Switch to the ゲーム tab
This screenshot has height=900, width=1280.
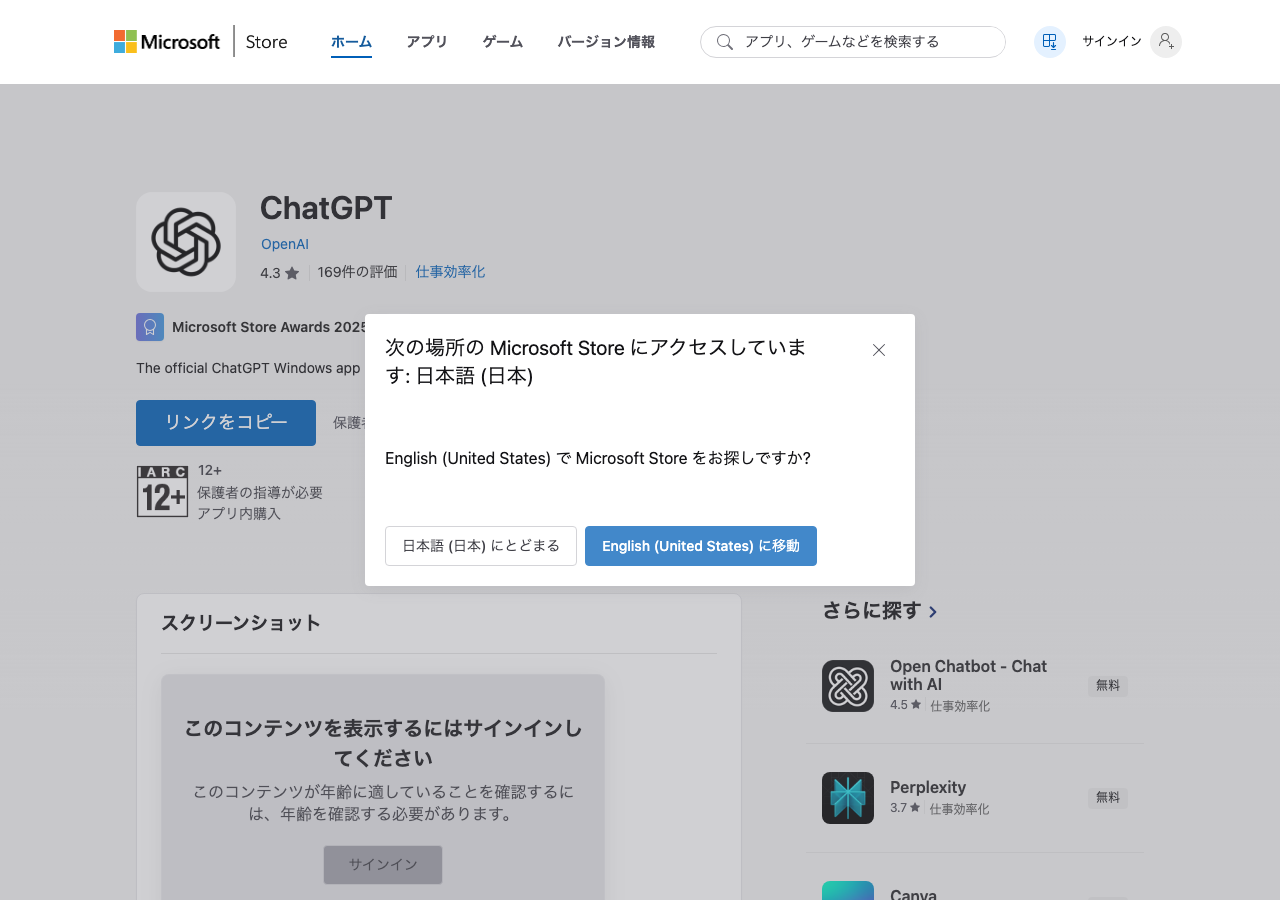(502, 42)
